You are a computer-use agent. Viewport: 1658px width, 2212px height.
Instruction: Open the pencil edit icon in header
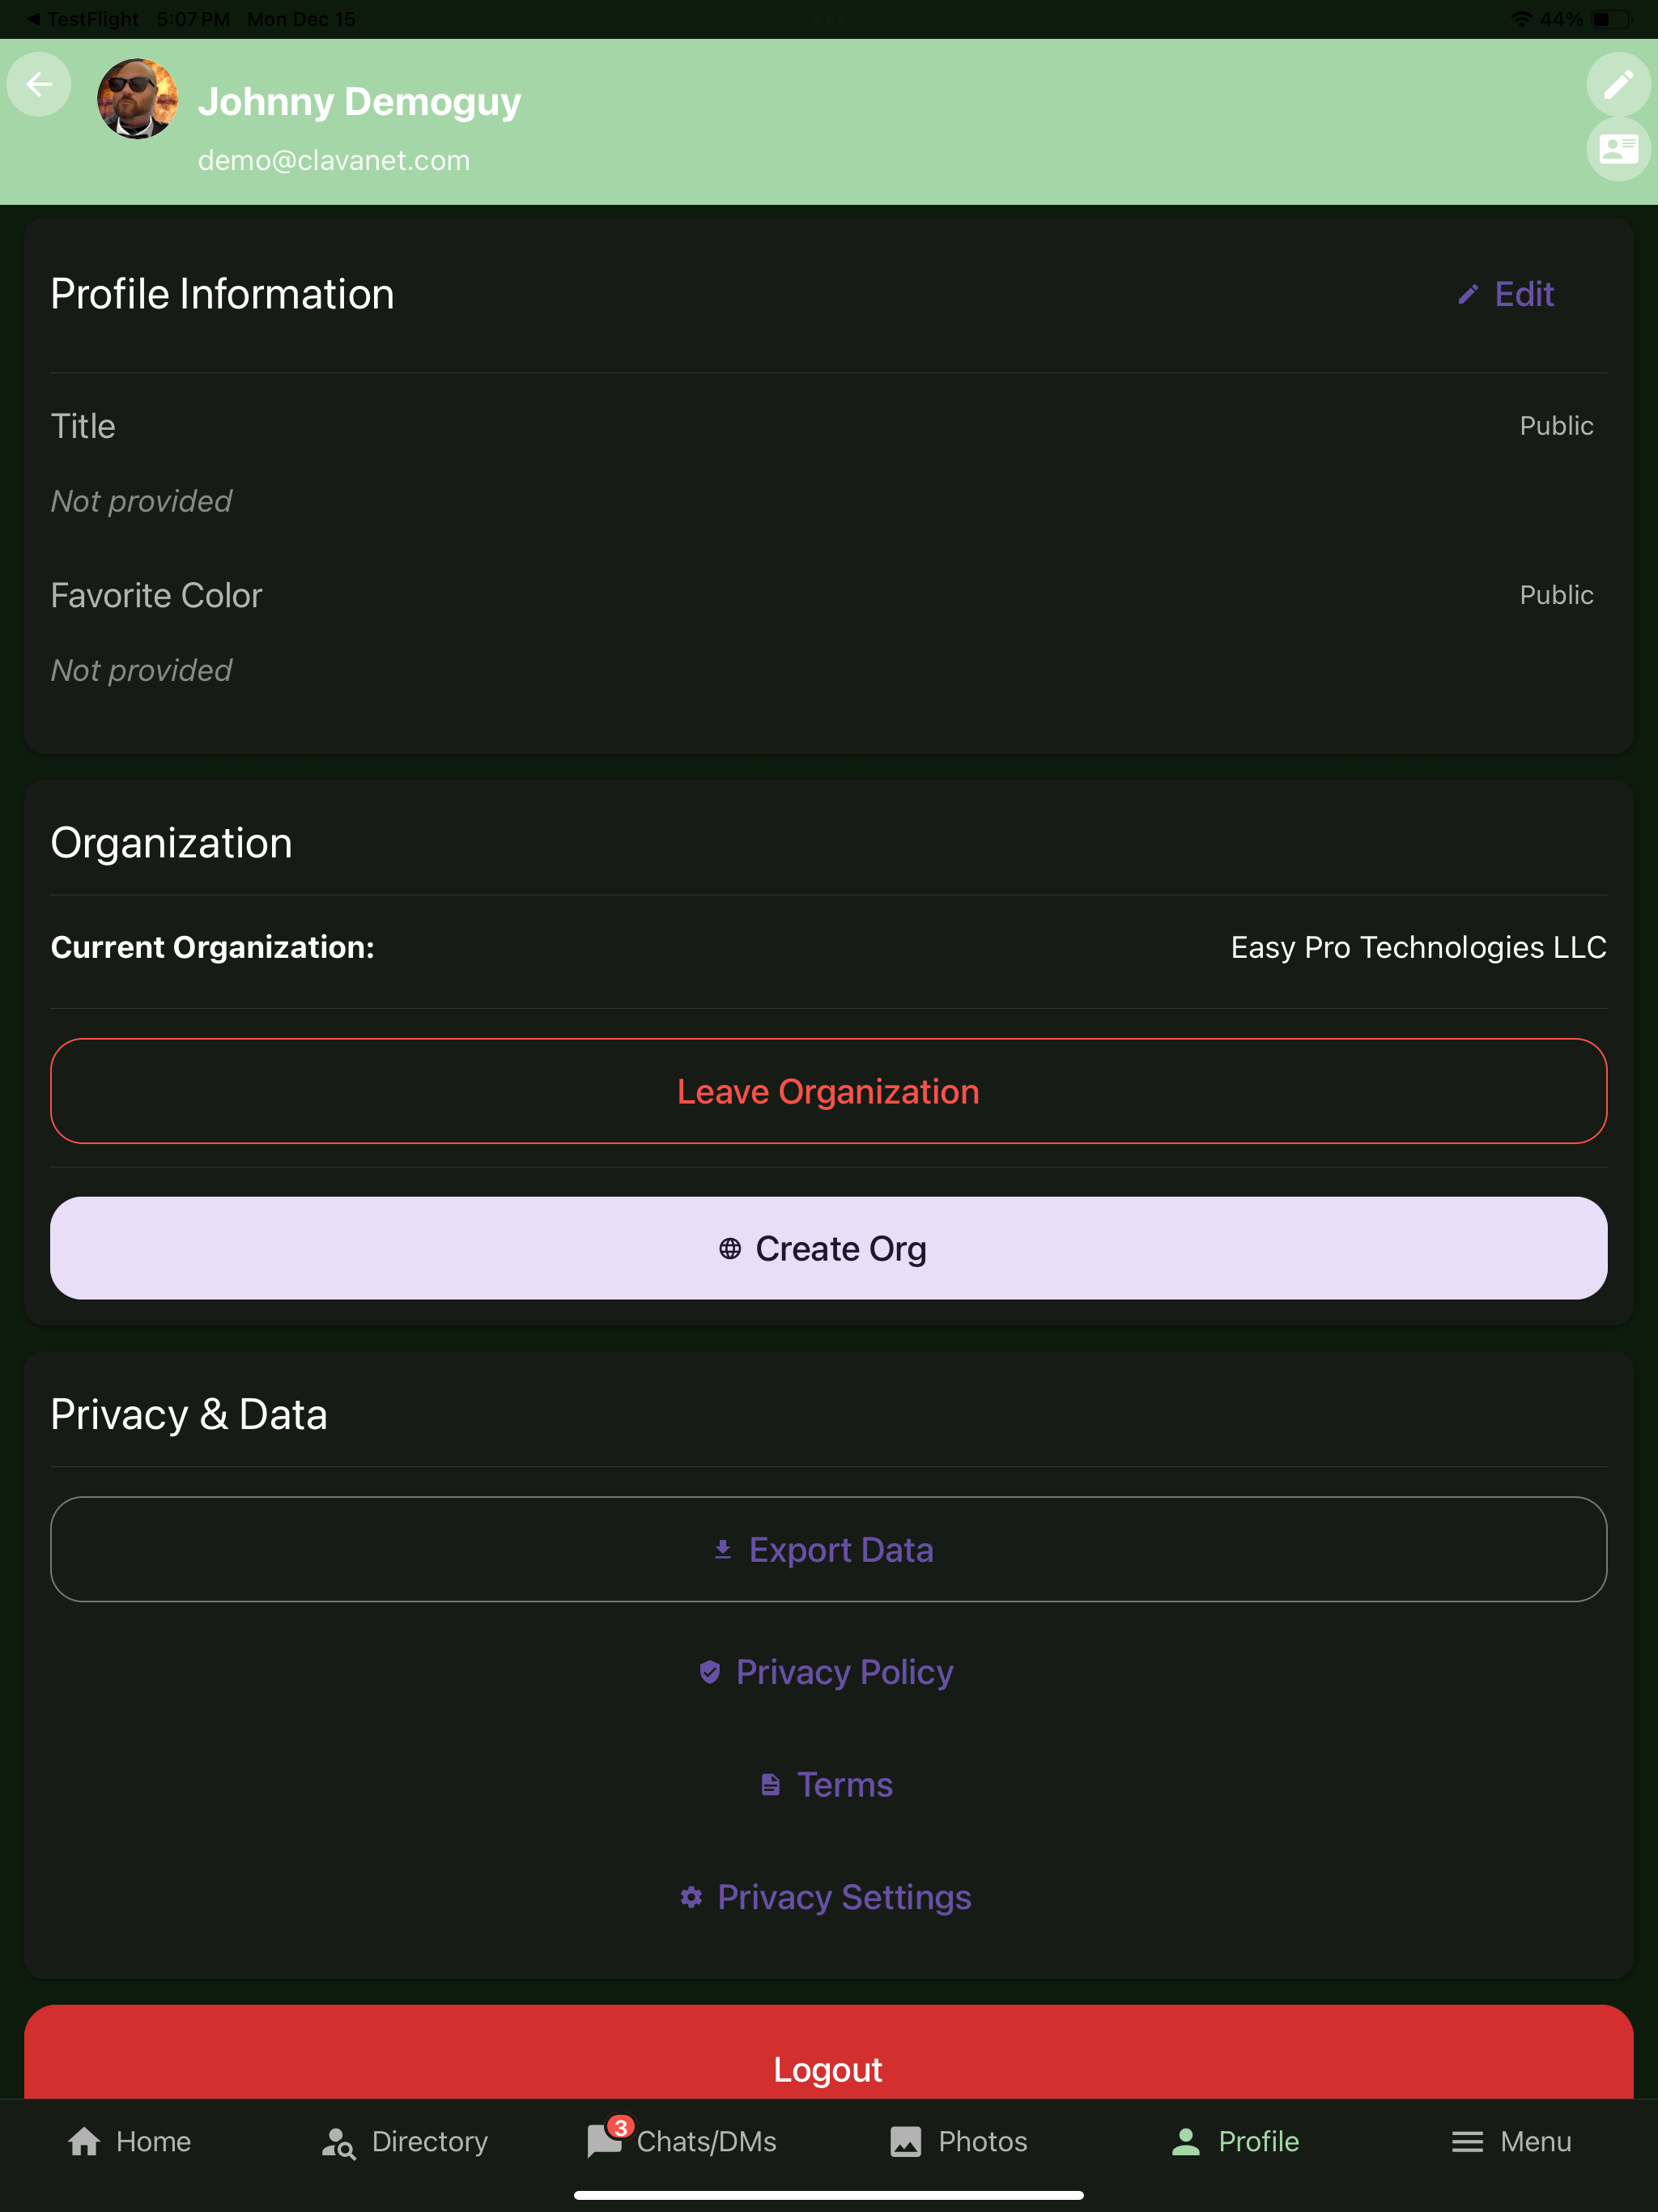1618,84
